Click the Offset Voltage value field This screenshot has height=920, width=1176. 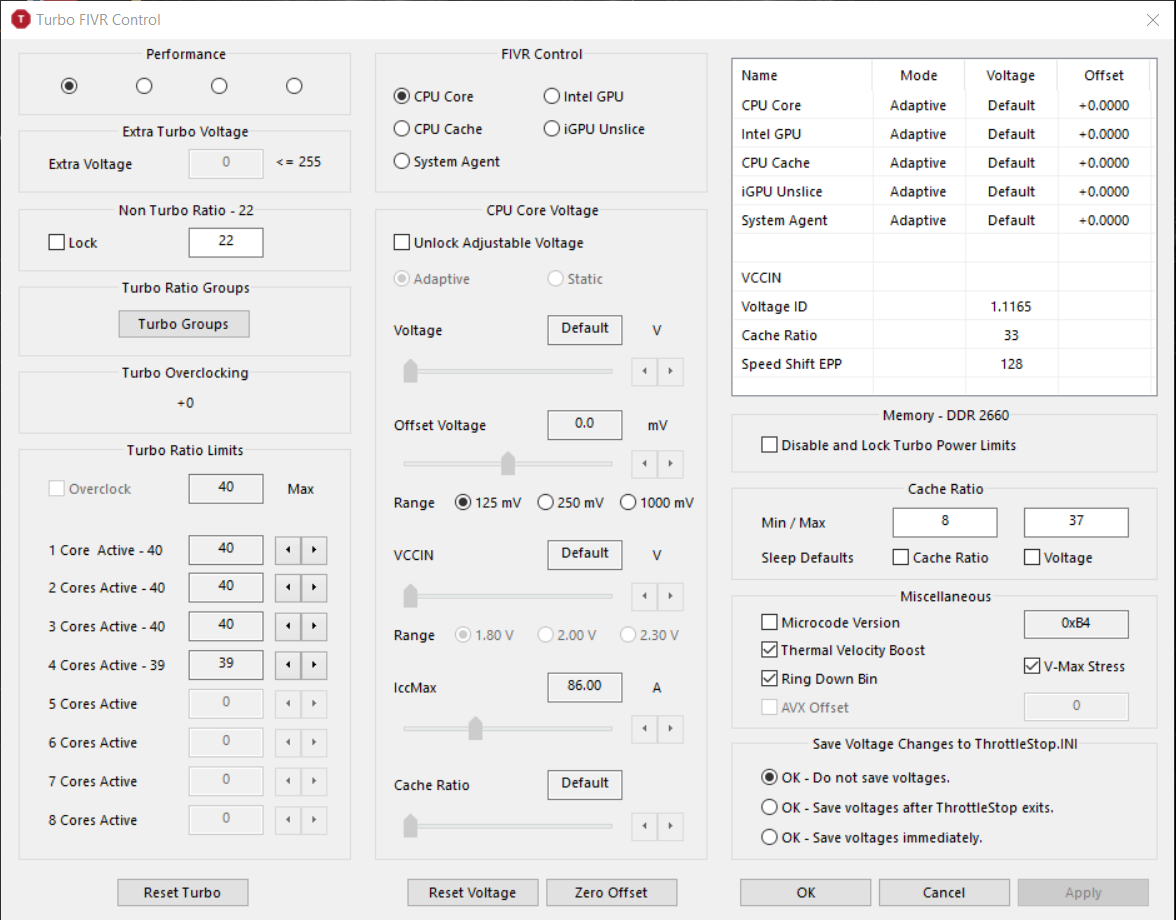pos(585,424)
